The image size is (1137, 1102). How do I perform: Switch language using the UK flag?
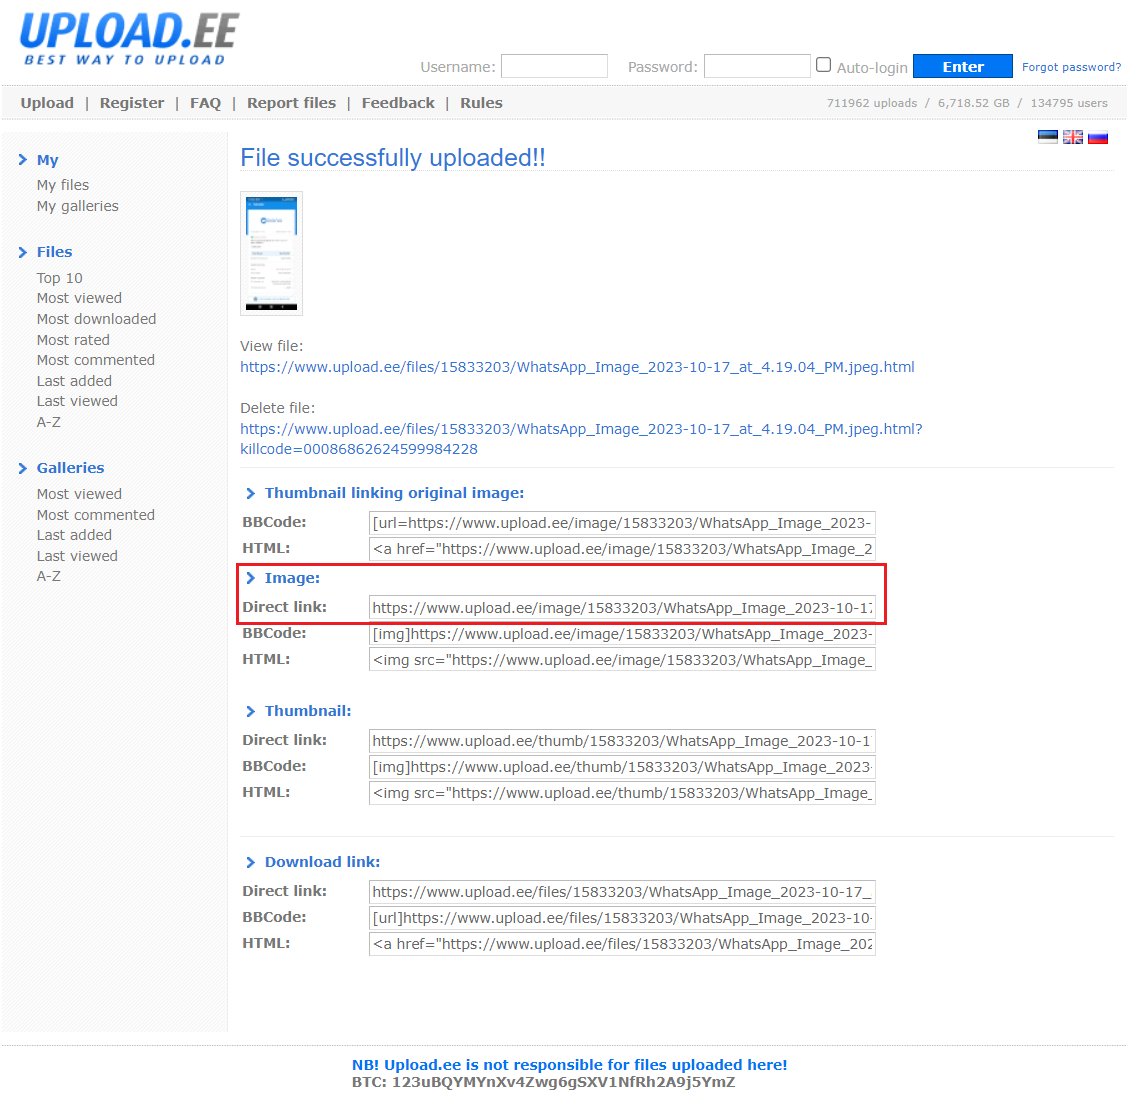tap(1072, 137)
